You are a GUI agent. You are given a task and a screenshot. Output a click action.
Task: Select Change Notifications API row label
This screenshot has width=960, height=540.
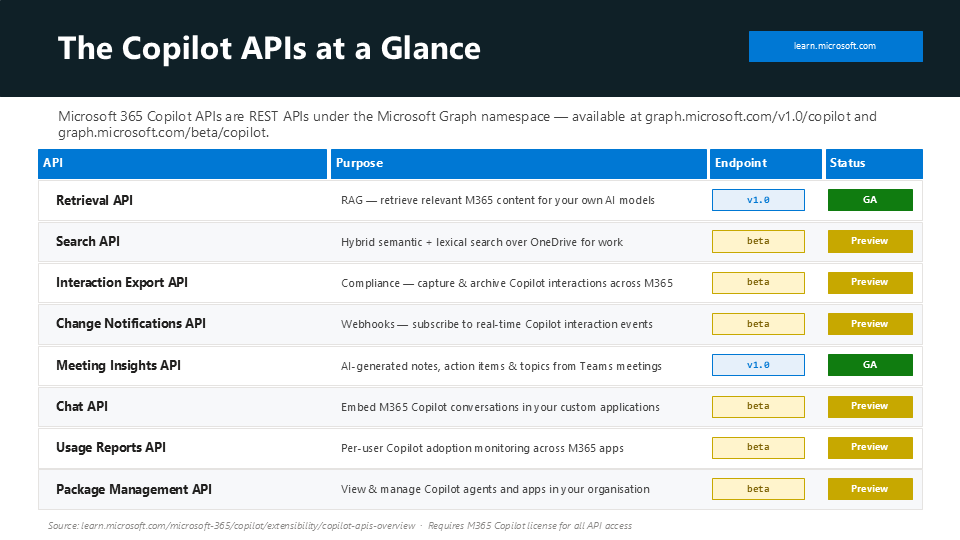point(131,323)
